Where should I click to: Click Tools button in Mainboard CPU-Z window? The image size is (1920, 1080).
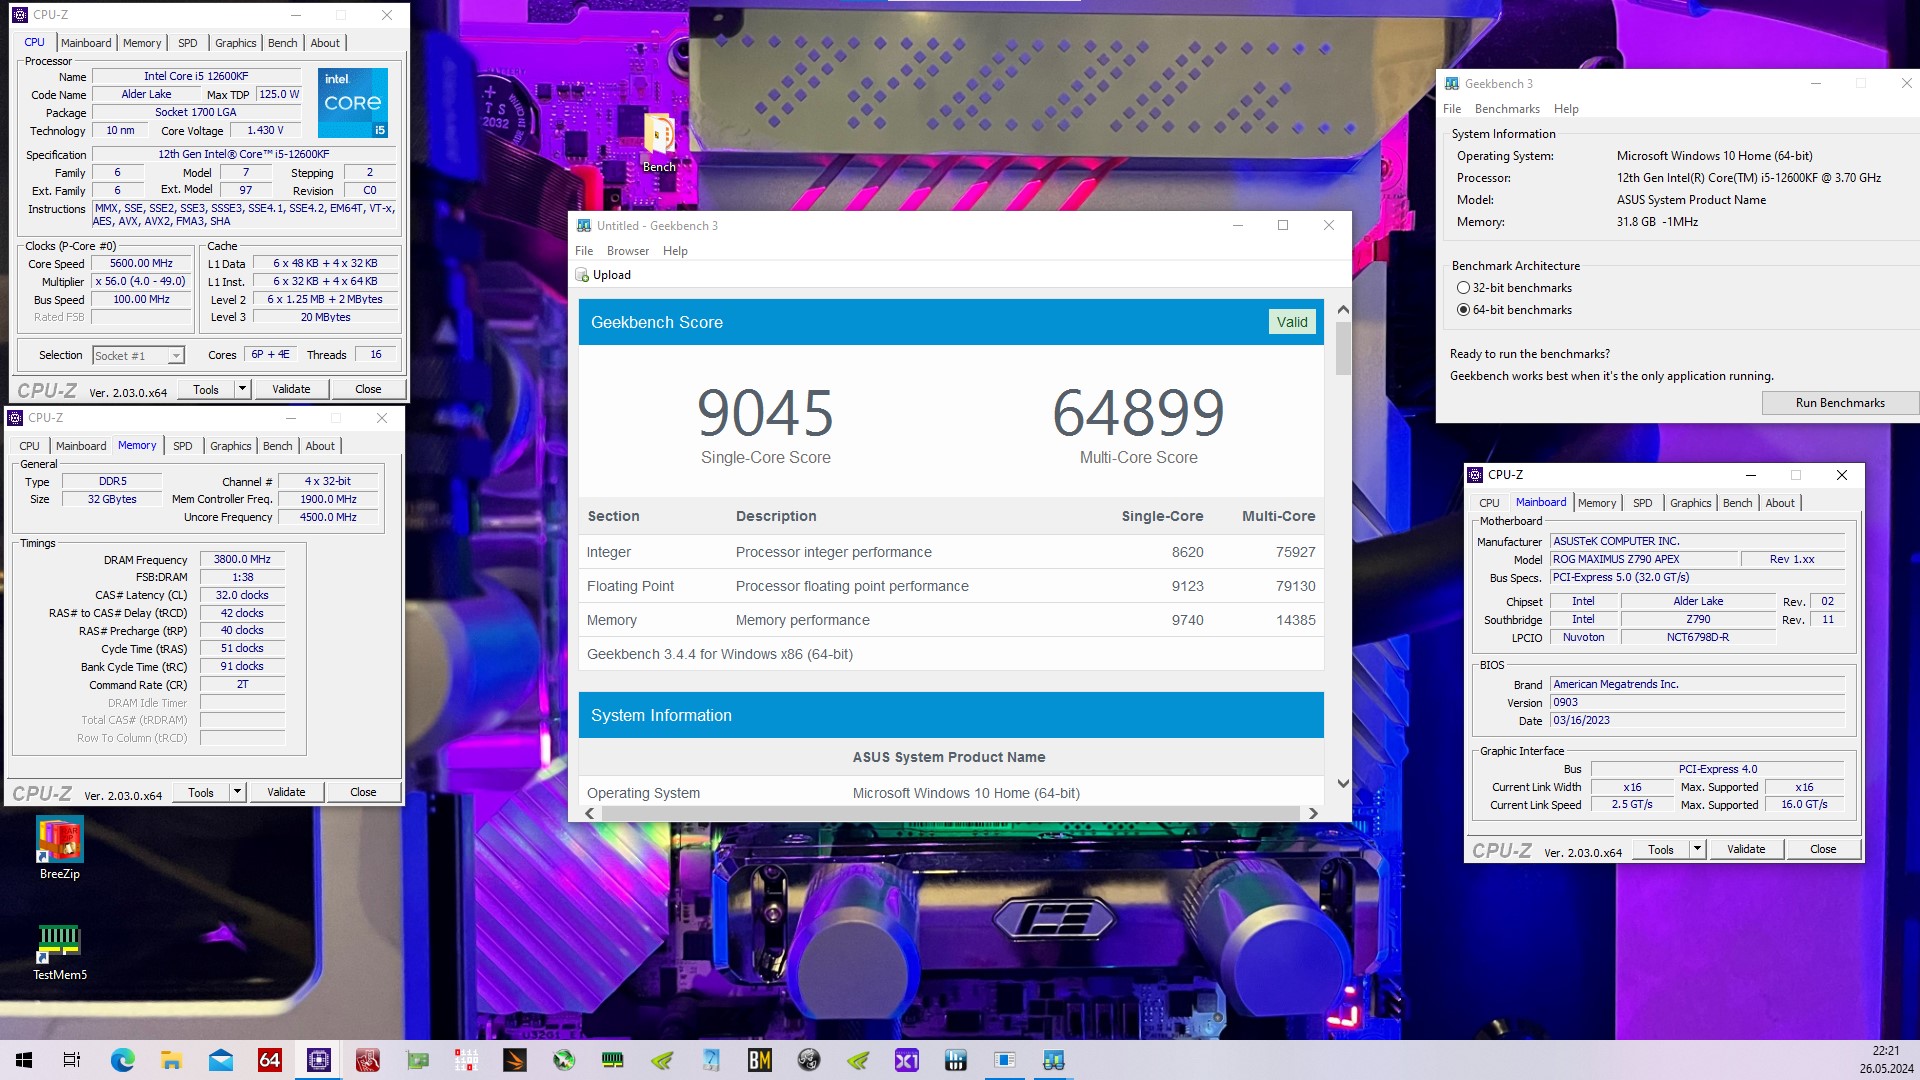[x=1661, y=849]
